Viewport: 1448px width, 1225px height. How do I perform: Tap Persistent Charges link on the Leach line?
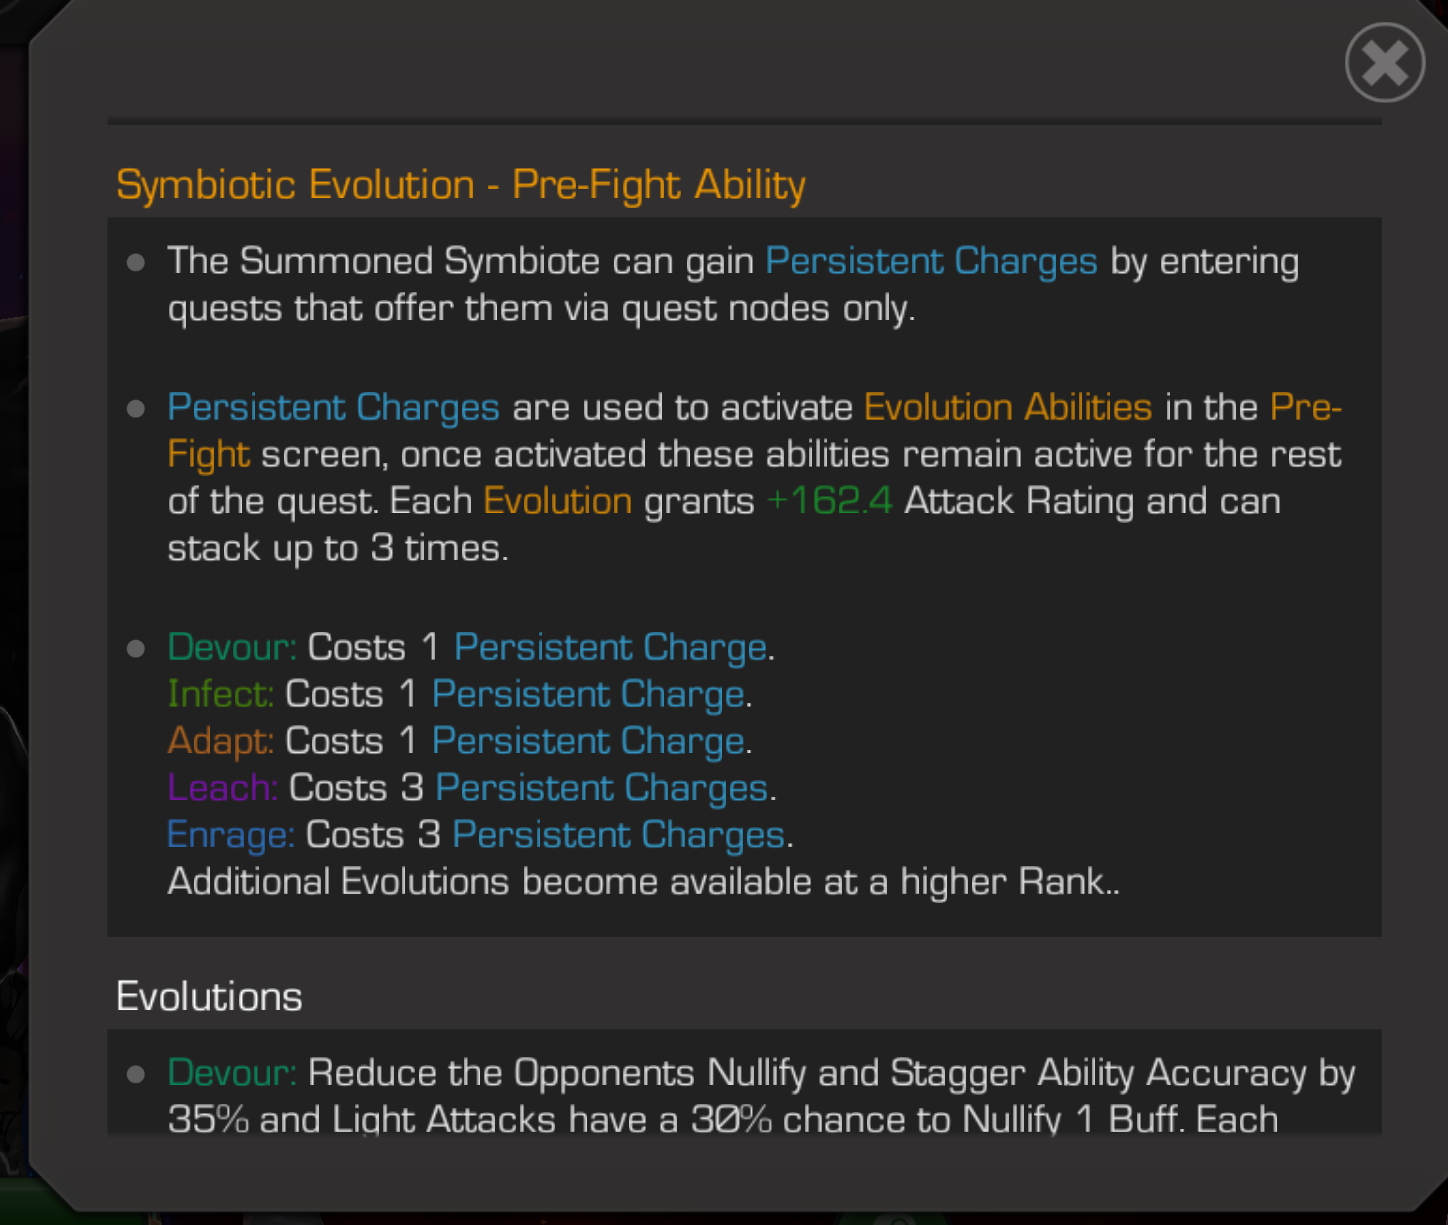pyautogui.click(x=602, y=788)
